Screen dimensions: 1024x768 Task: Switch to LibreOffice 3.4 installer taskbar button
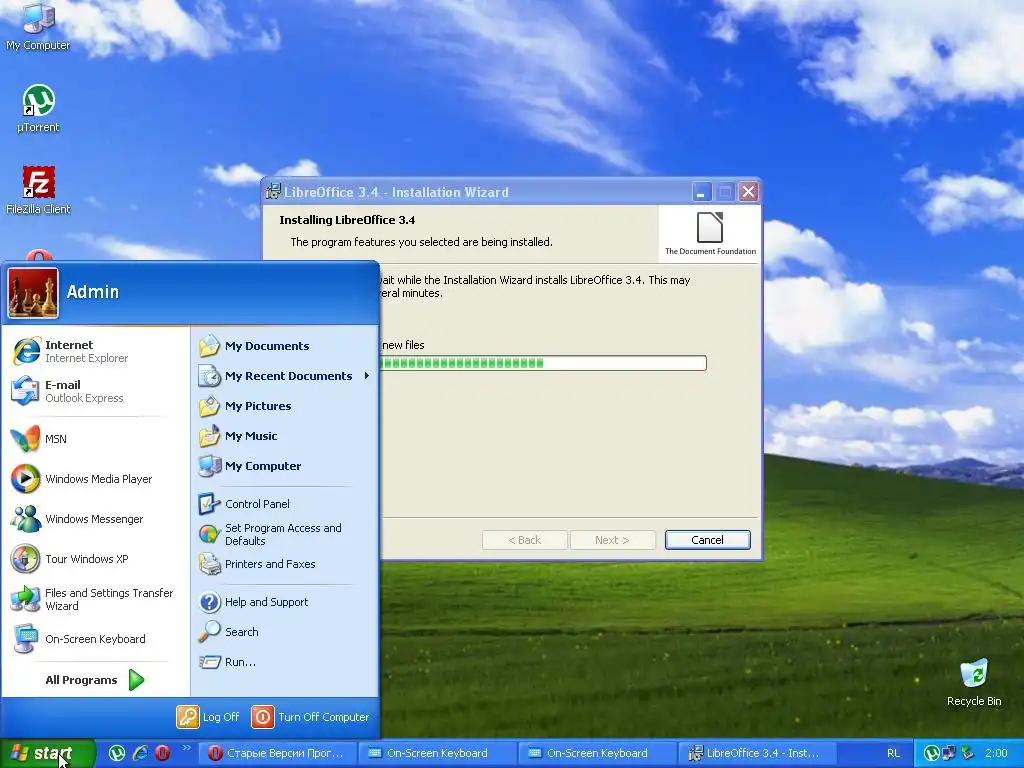pyautogui.click(x=756, y=753)
